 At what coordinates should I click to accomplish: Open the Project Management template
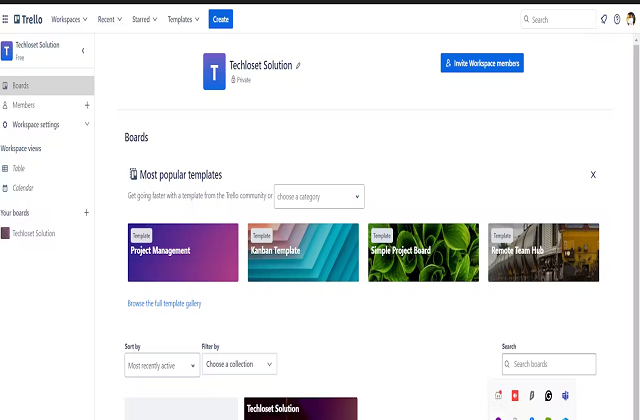(x=183, y=252)
